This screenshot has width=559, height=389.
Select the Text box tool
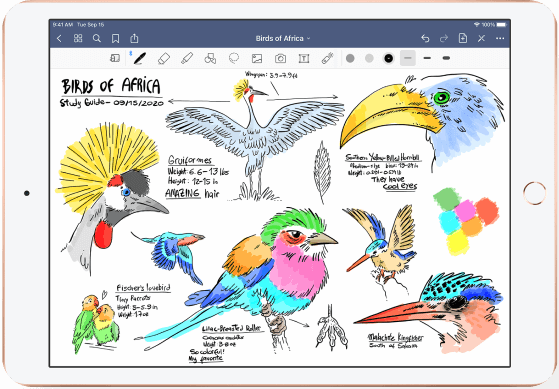click(x=304, y=58)
